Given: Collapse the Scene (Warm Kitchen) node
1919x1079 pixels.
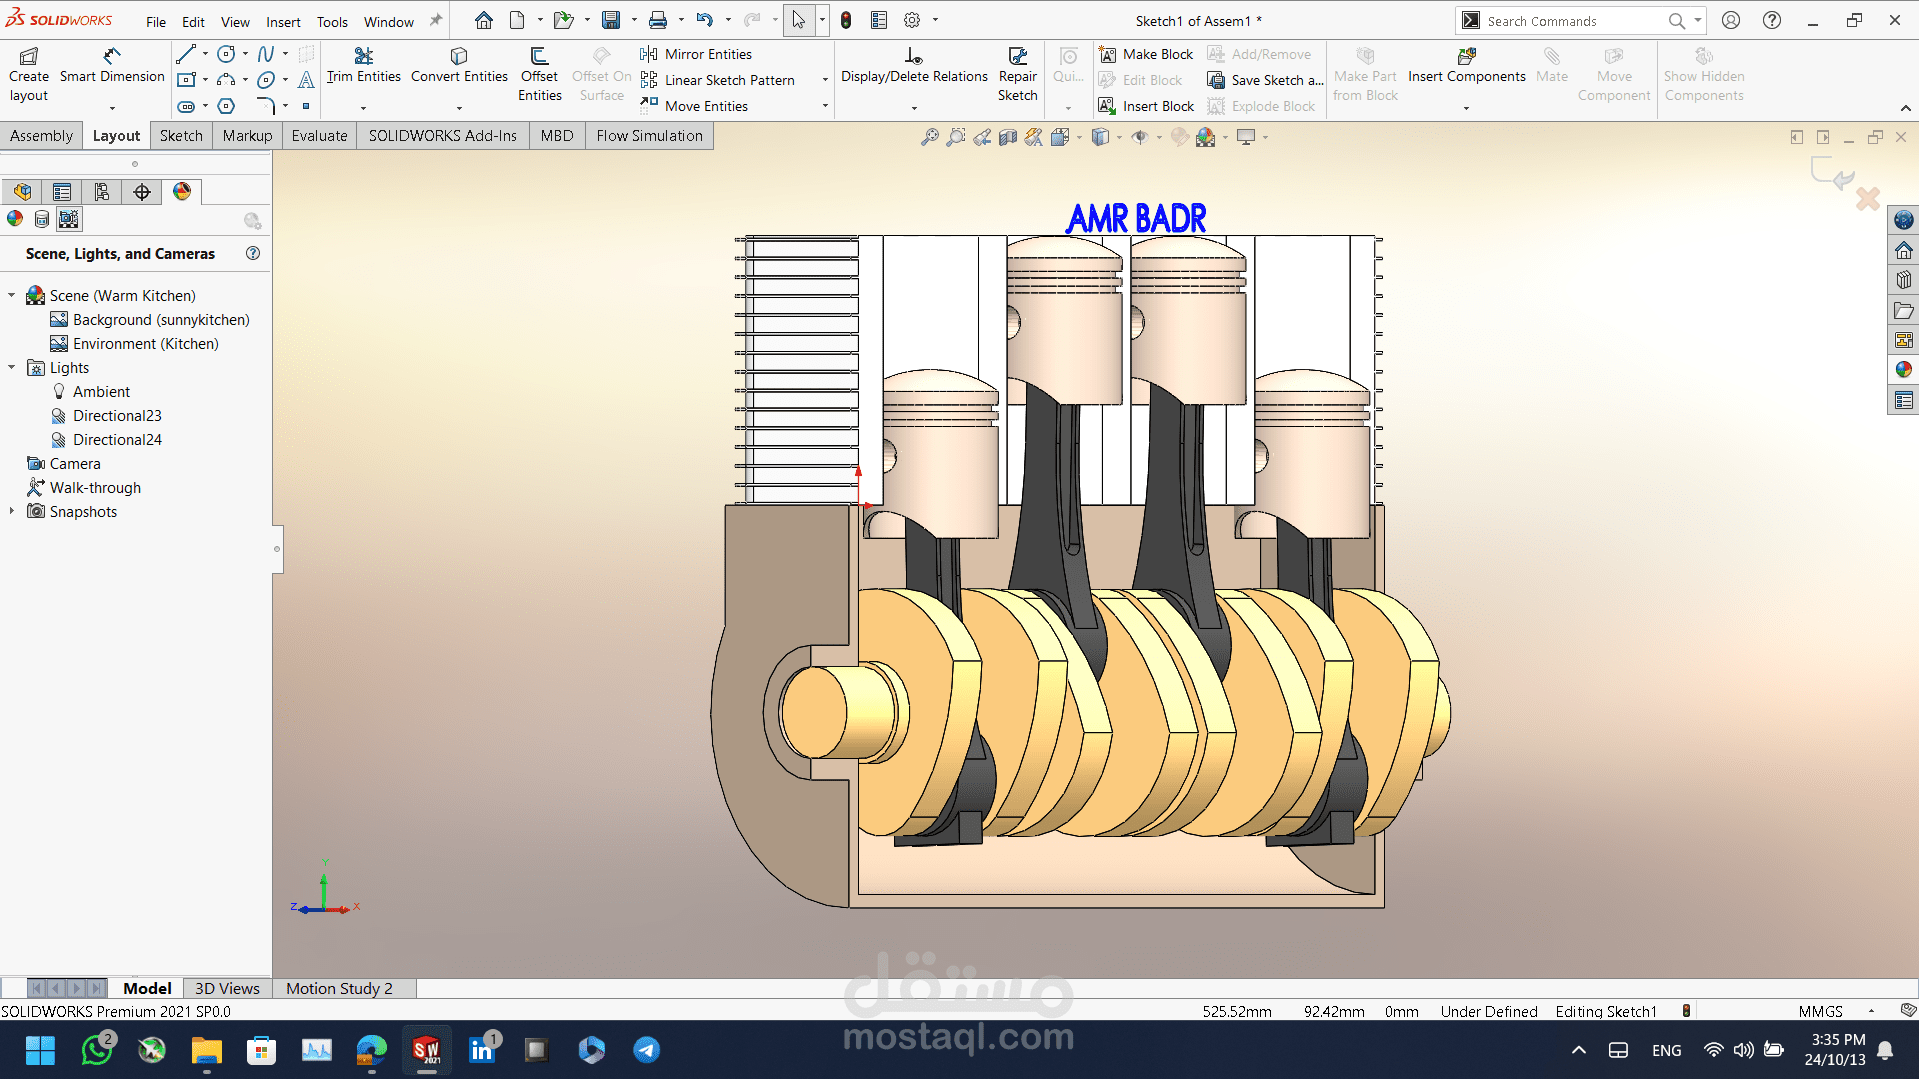Looking at the screenshot, I should tap(12, 295).
